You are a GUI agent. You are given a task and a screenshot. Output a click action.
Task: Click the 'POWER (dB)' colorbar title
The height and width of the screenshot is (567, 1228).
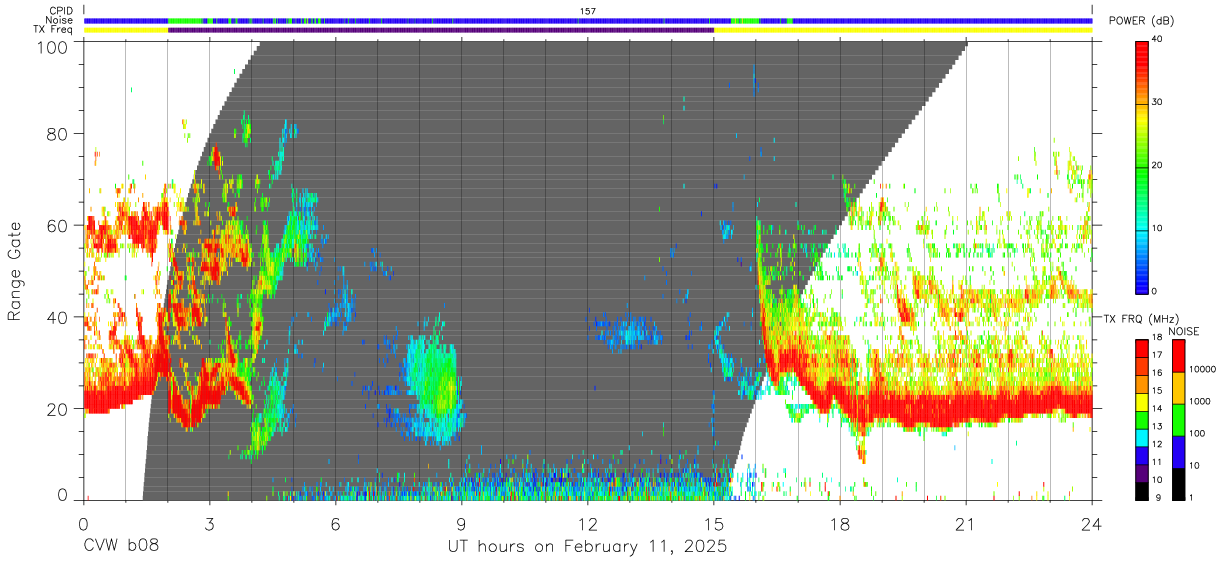pyautogui.click(x=1142, y=21)
